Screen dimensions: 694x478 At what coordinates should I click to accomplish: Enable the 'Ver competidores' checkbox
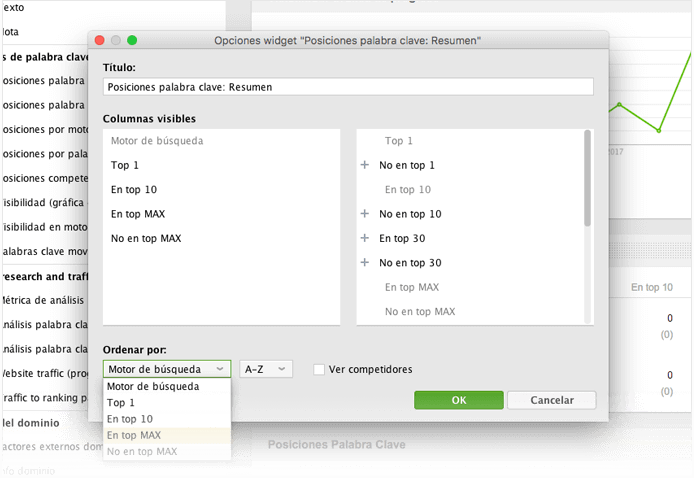(319, 369)
